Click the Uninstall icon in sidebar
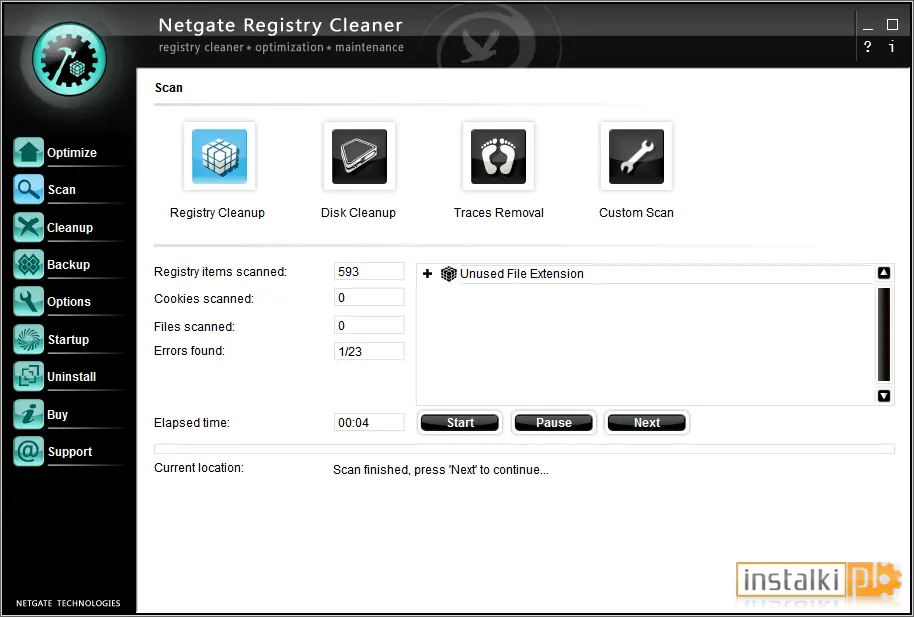Screen dimensions: 914x617 [29, 377]
